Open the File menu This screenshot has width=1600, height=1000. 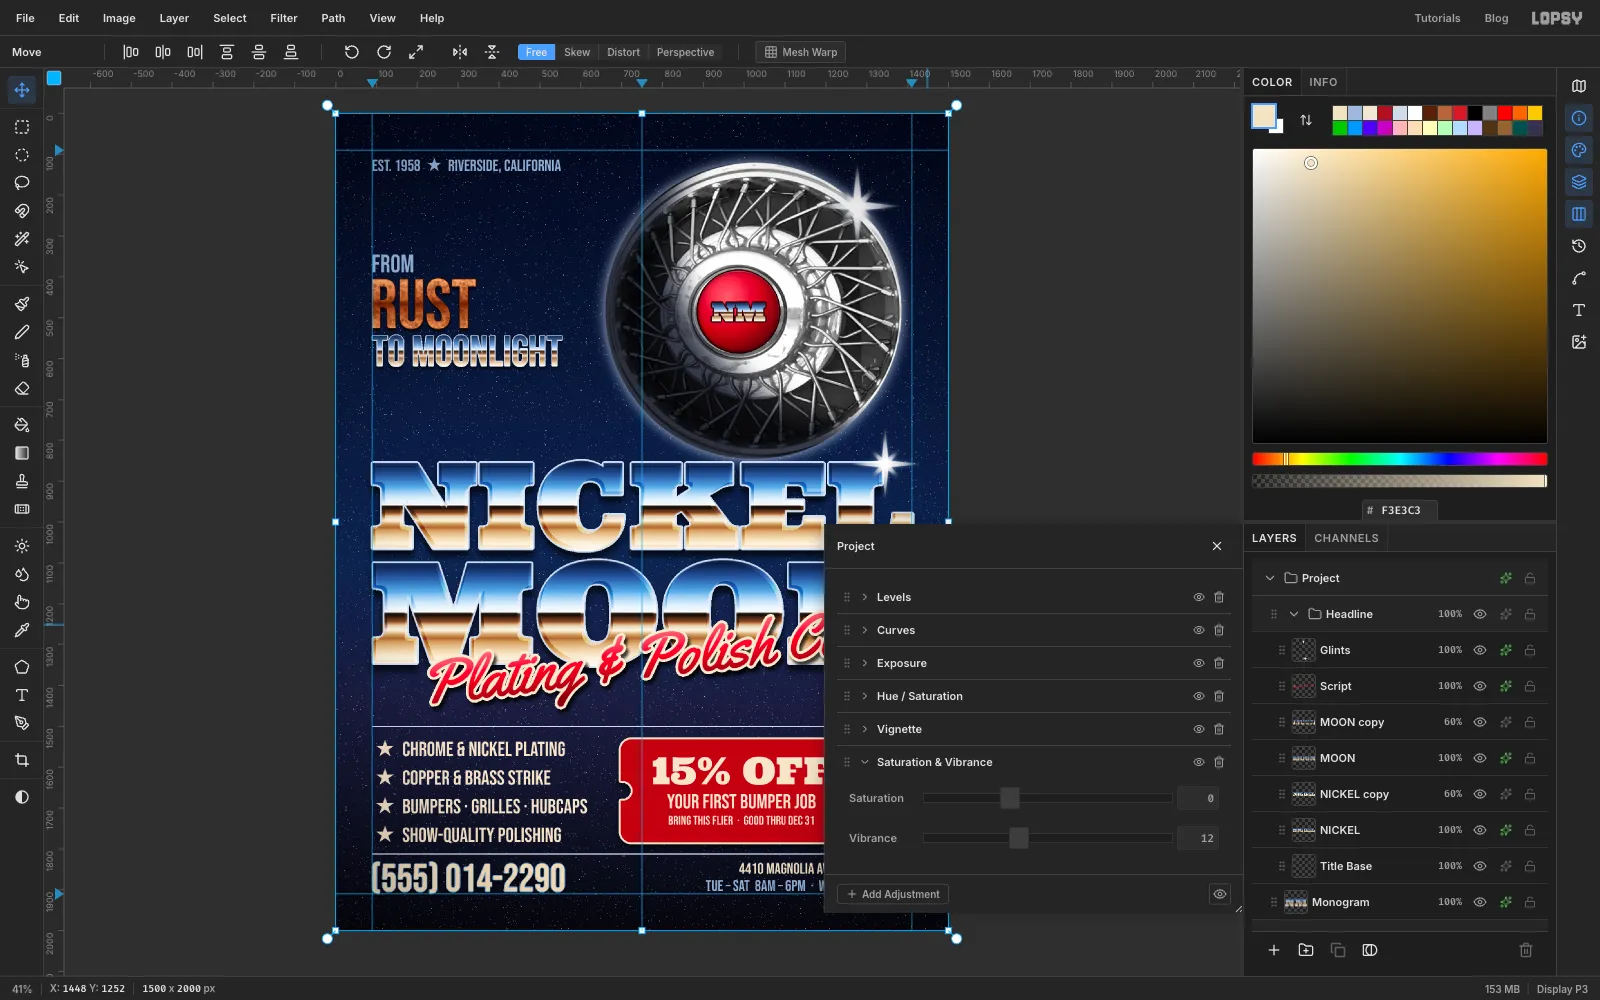25,18
